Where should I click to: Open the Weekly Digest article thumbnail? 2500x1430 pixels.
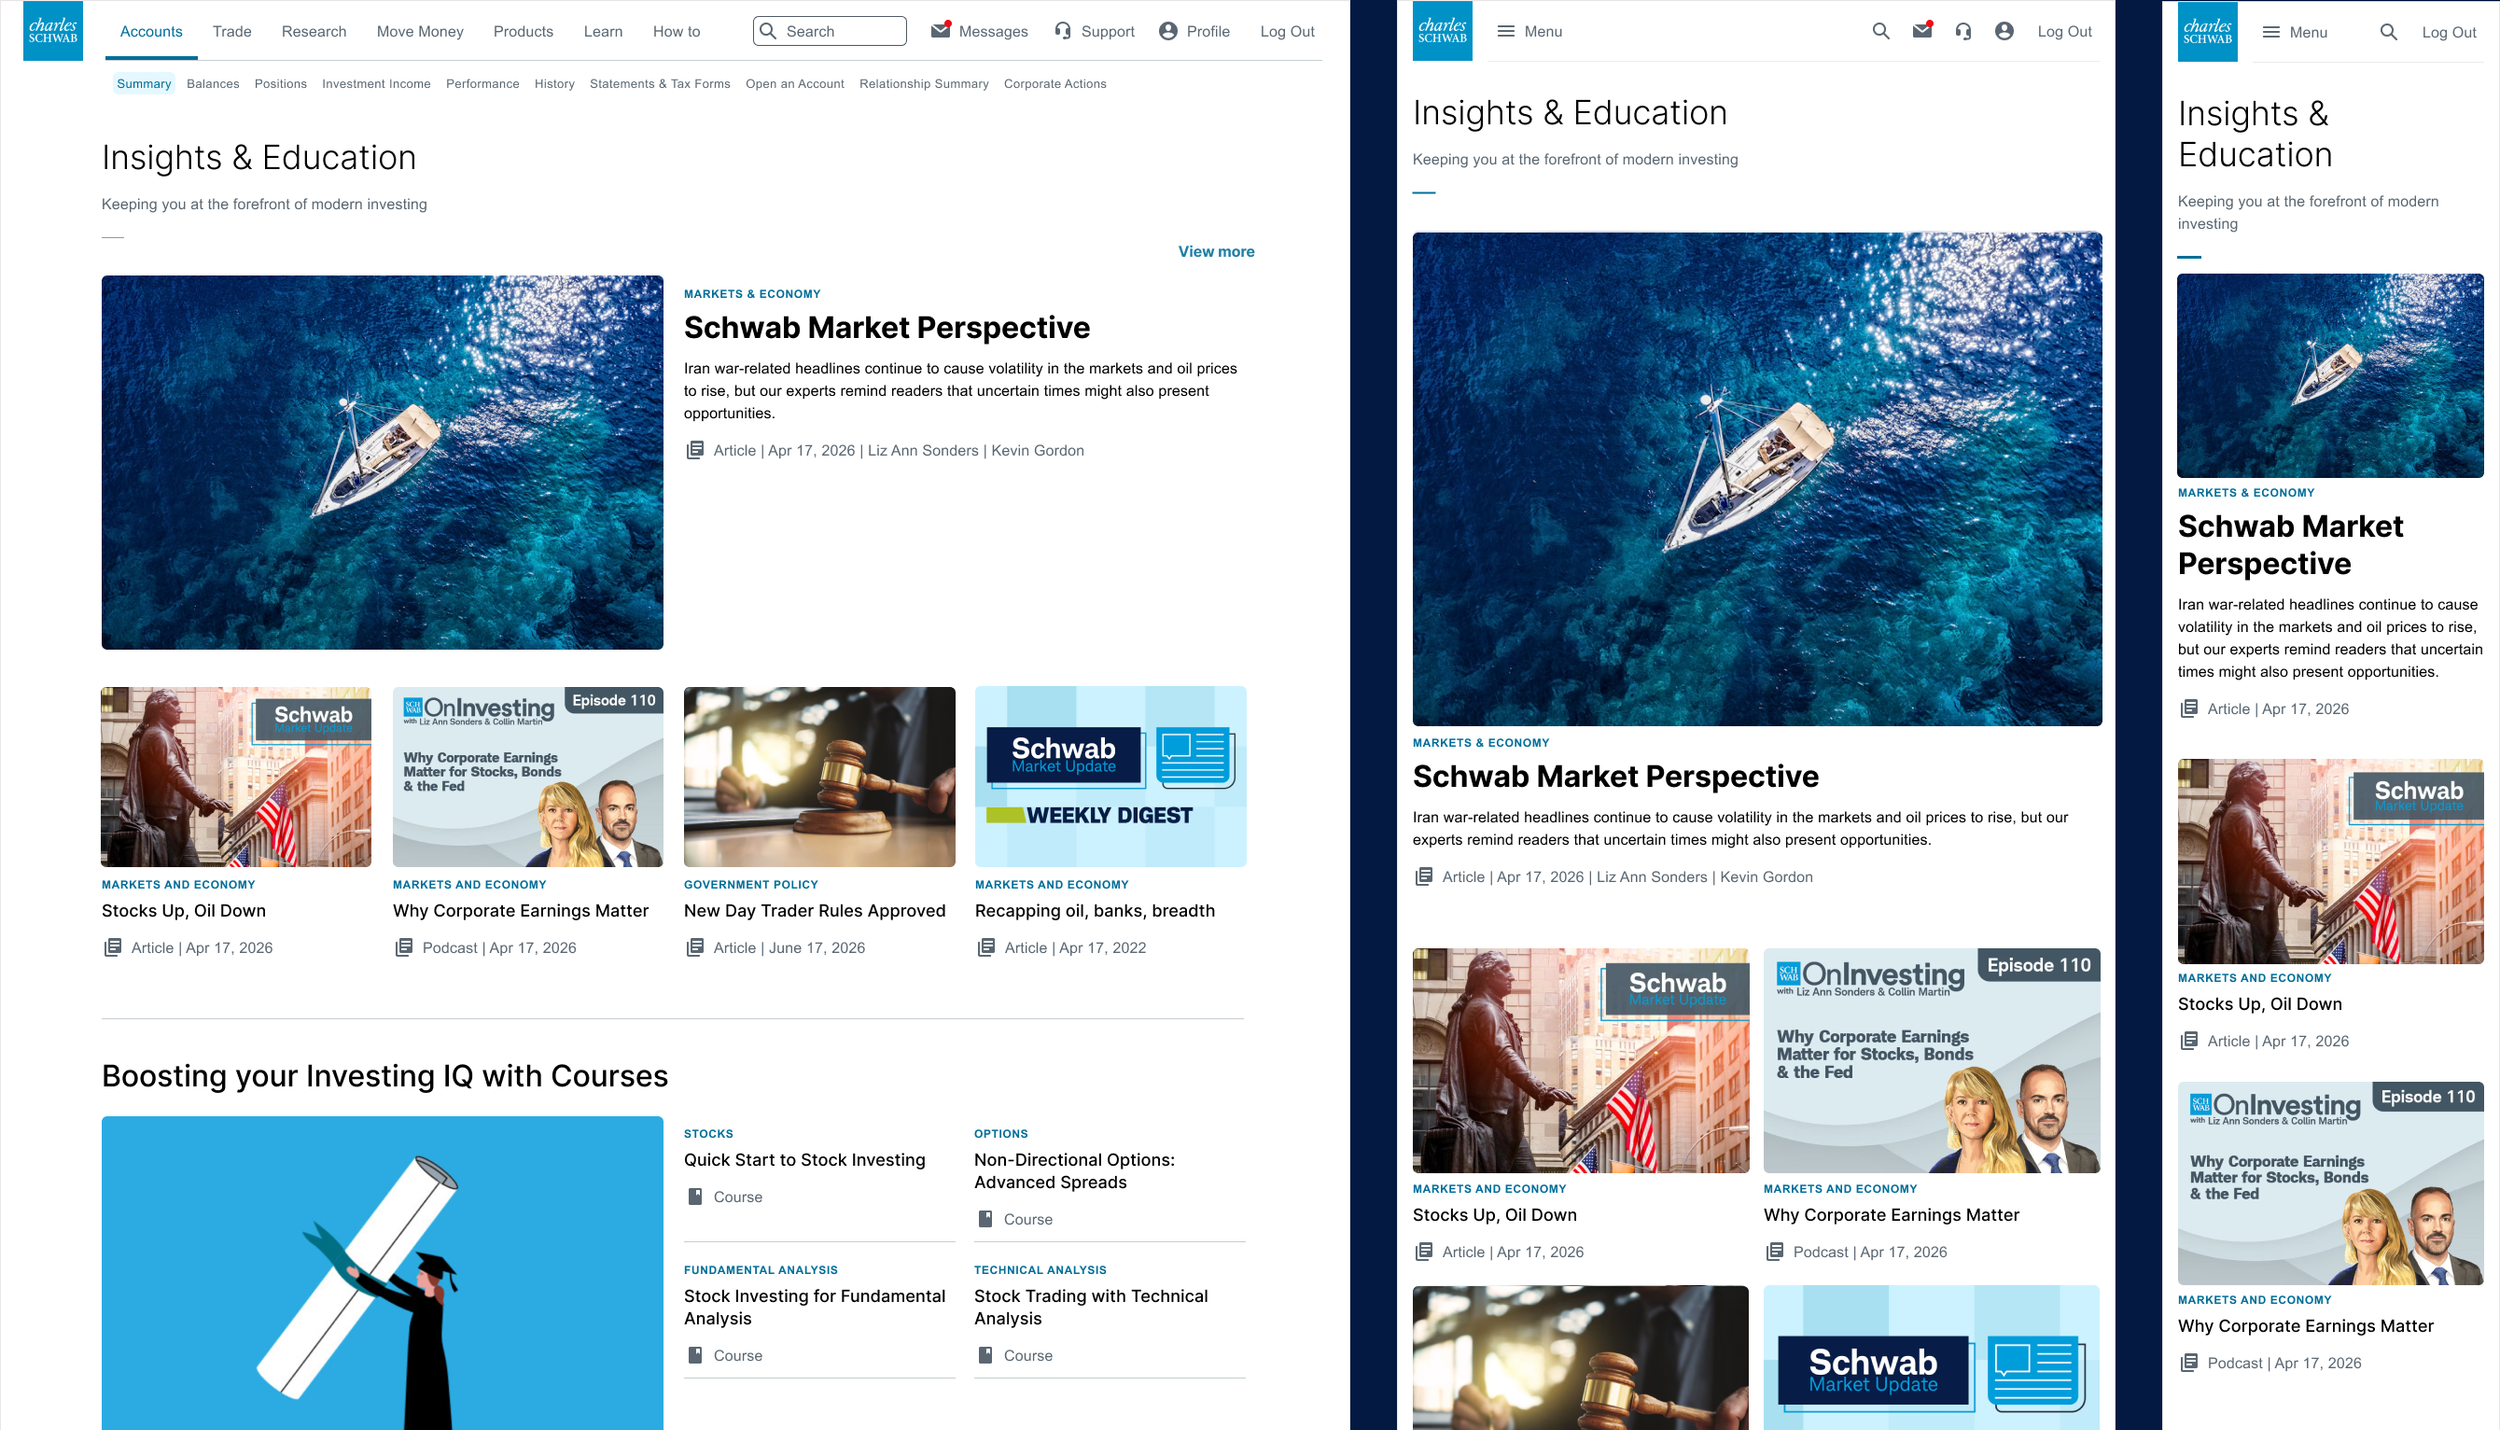coord(1109,776)
